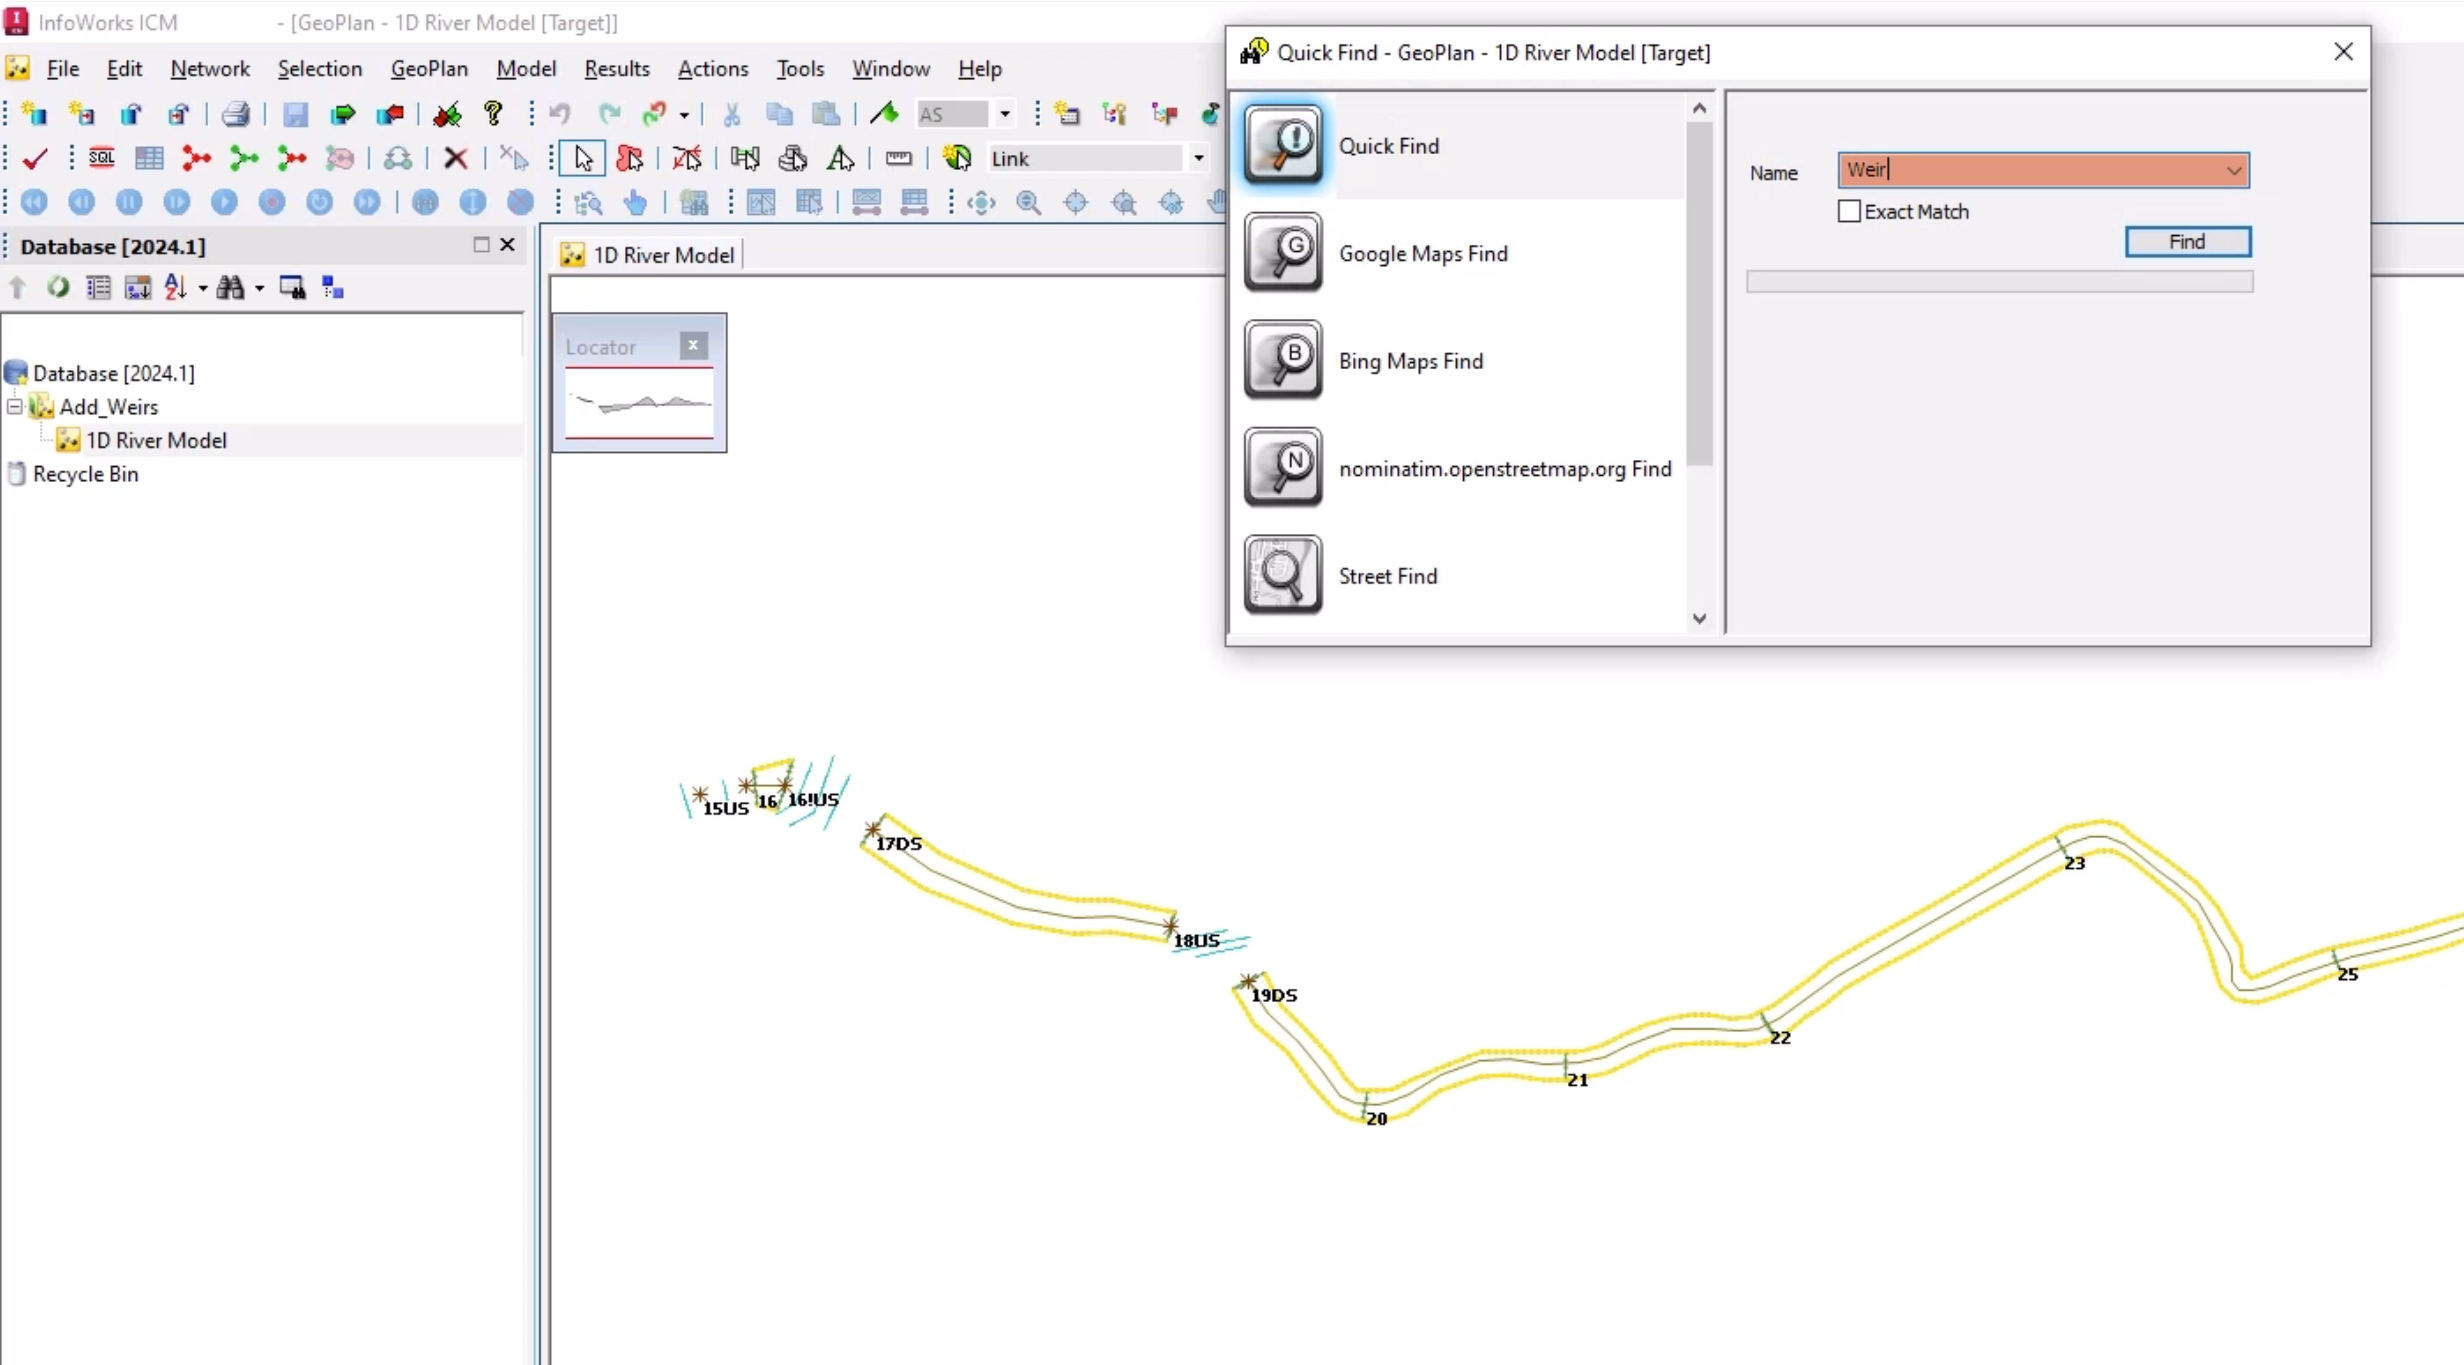Open the SQL query toolbar icon
The height and width of the screenshot is (1365, 2464).
tap(101, 158)
